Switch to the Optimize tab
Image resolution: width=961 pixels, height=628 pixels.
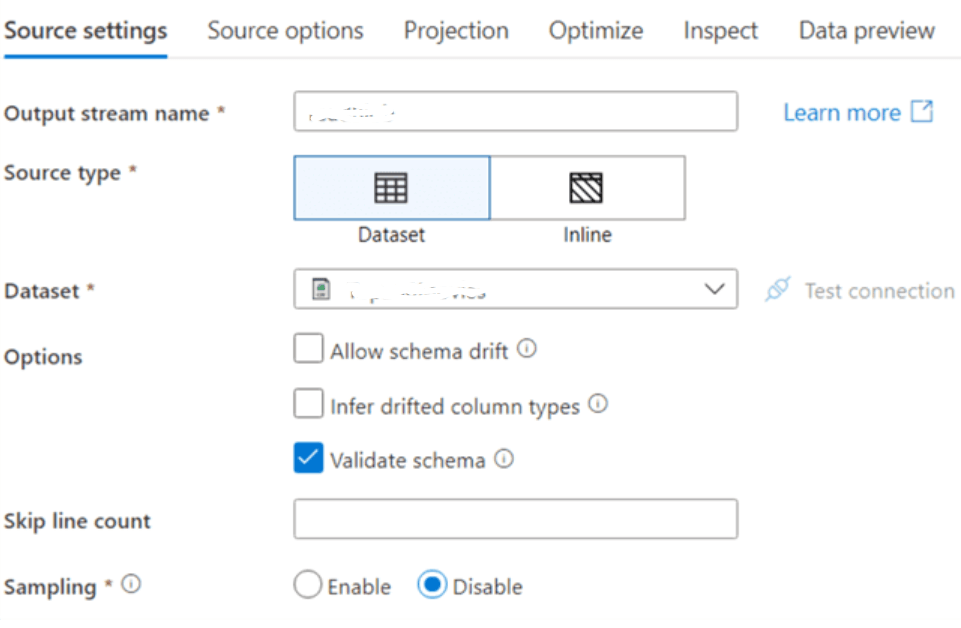(x=595, y=30)
